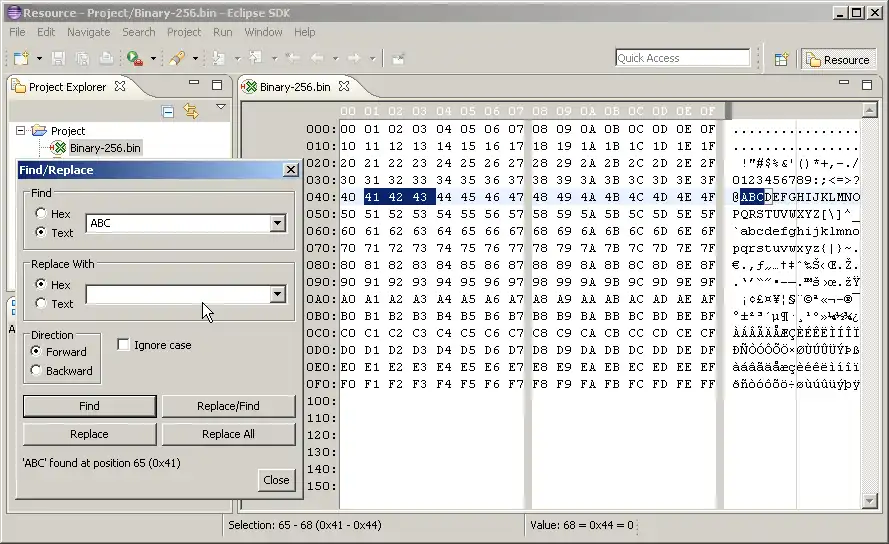Viewport: 889px width, 544px height.
Task: Open the Run menu
Action: [222, 32]
